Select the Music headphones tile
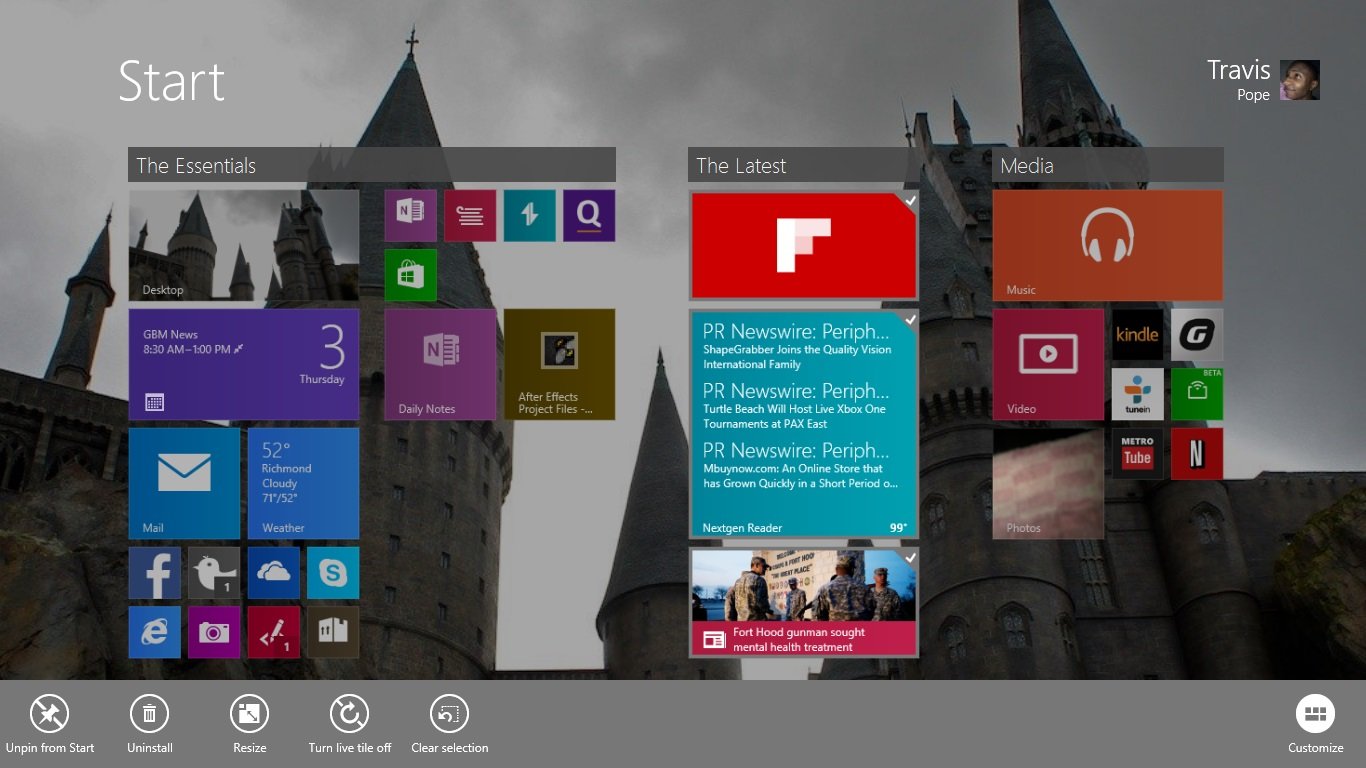Viewport: 1366px width, 768px height. pyautogui.click(x=1108, y=245)
